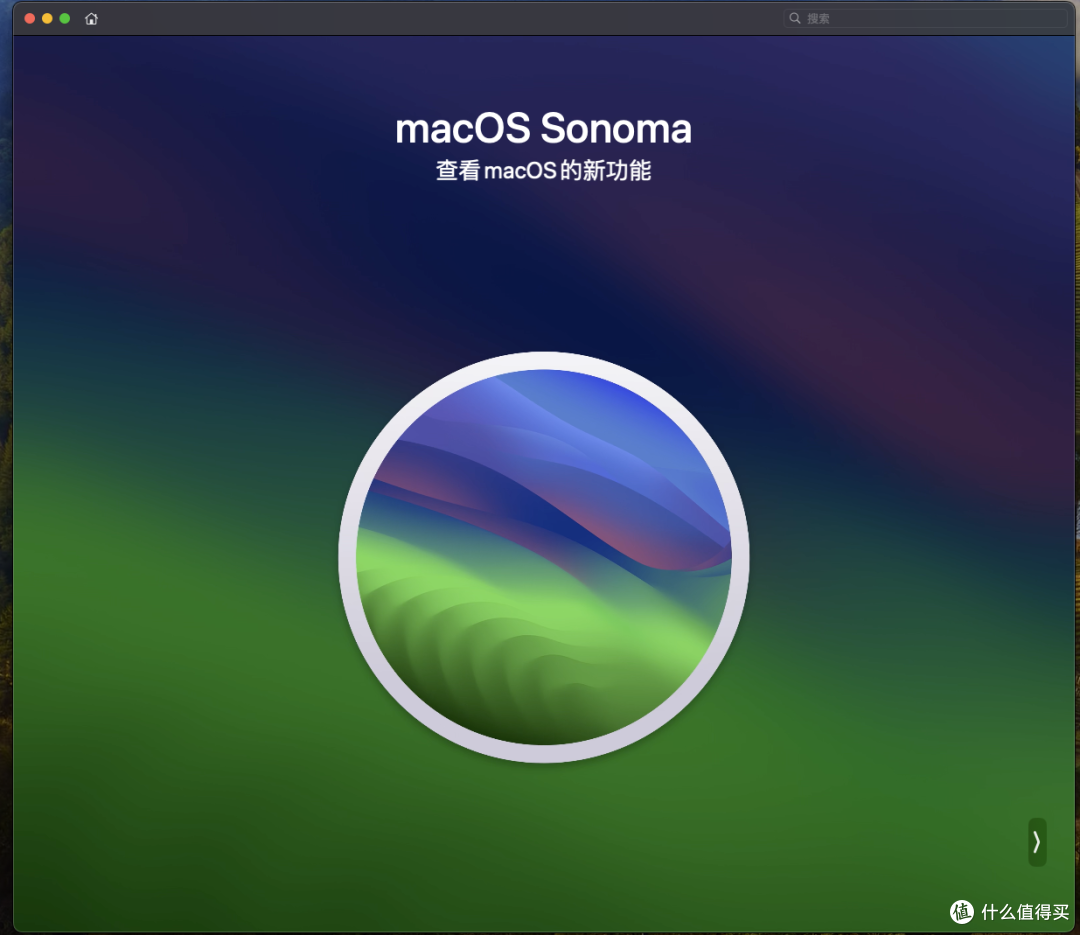The width and height of the screenshot is (1080, 935).
Task: Click the yellow minimize traffic light
Action: [45, 18]
